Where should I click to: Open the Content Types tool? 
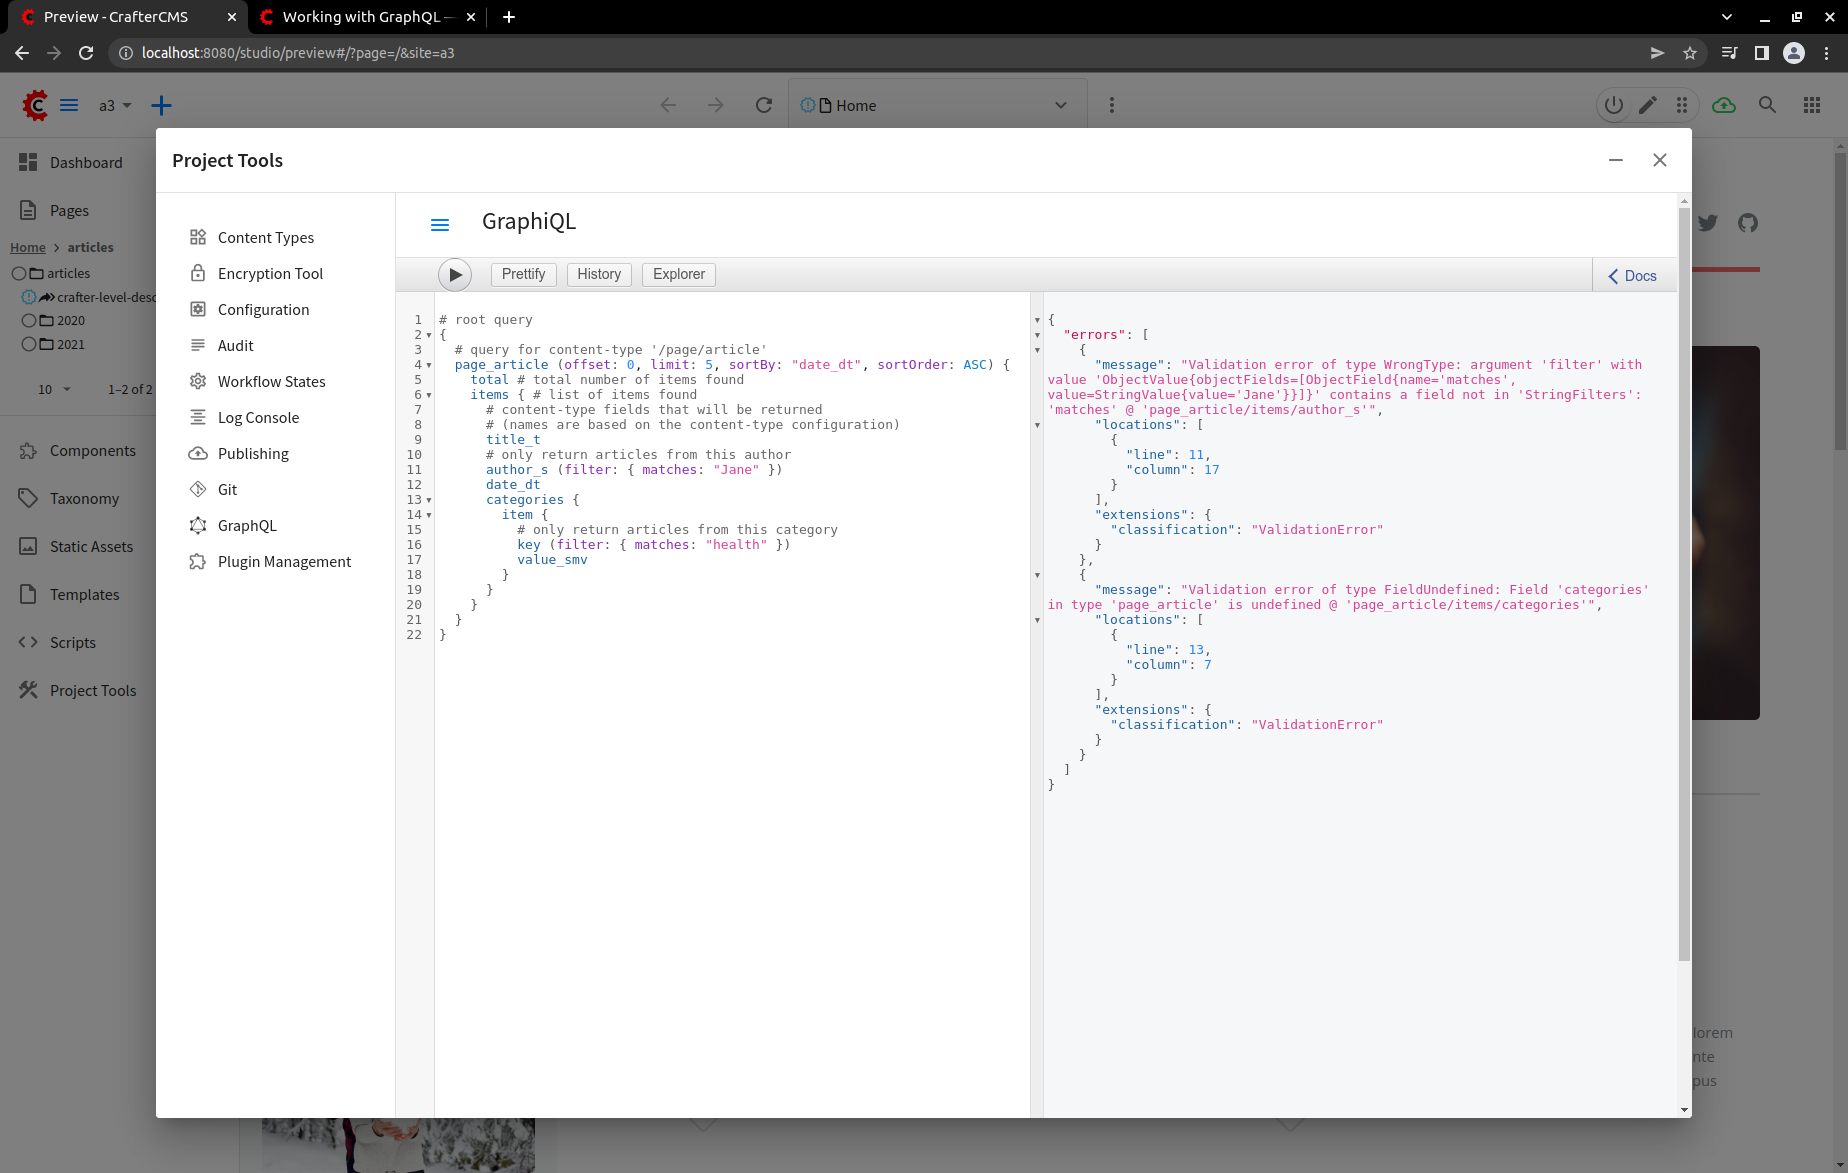coord(265,237)
